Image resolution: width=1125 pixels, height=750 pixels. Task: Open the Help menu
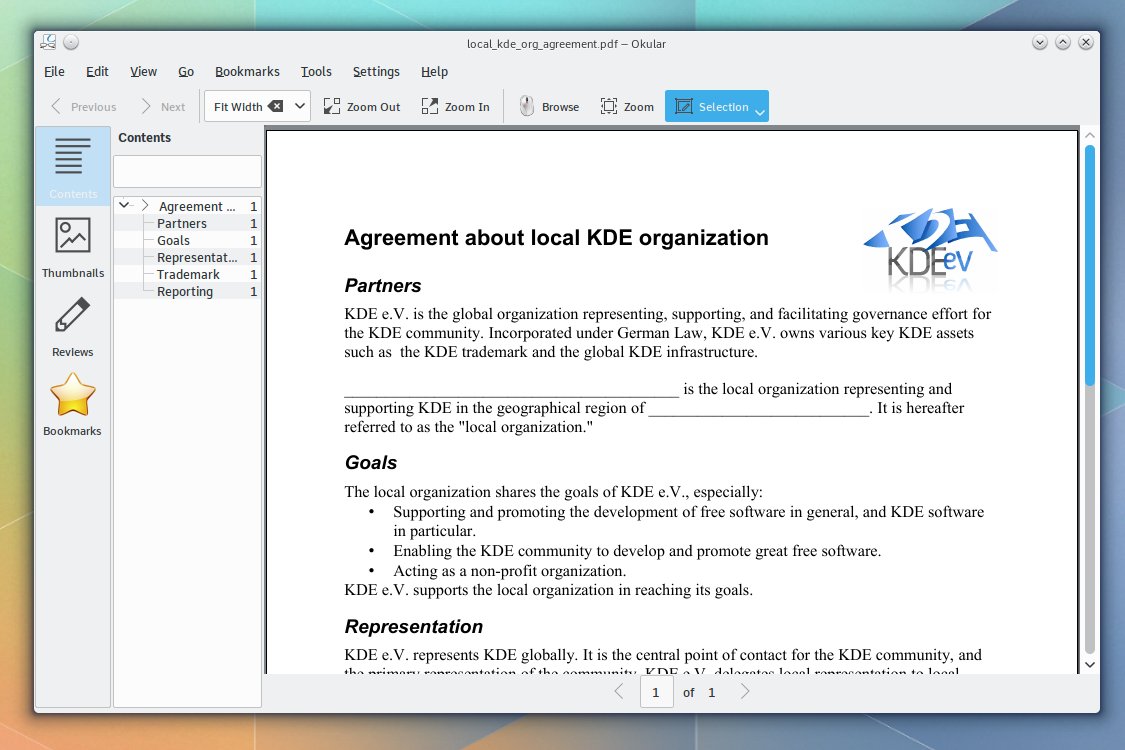coord(434,72)
